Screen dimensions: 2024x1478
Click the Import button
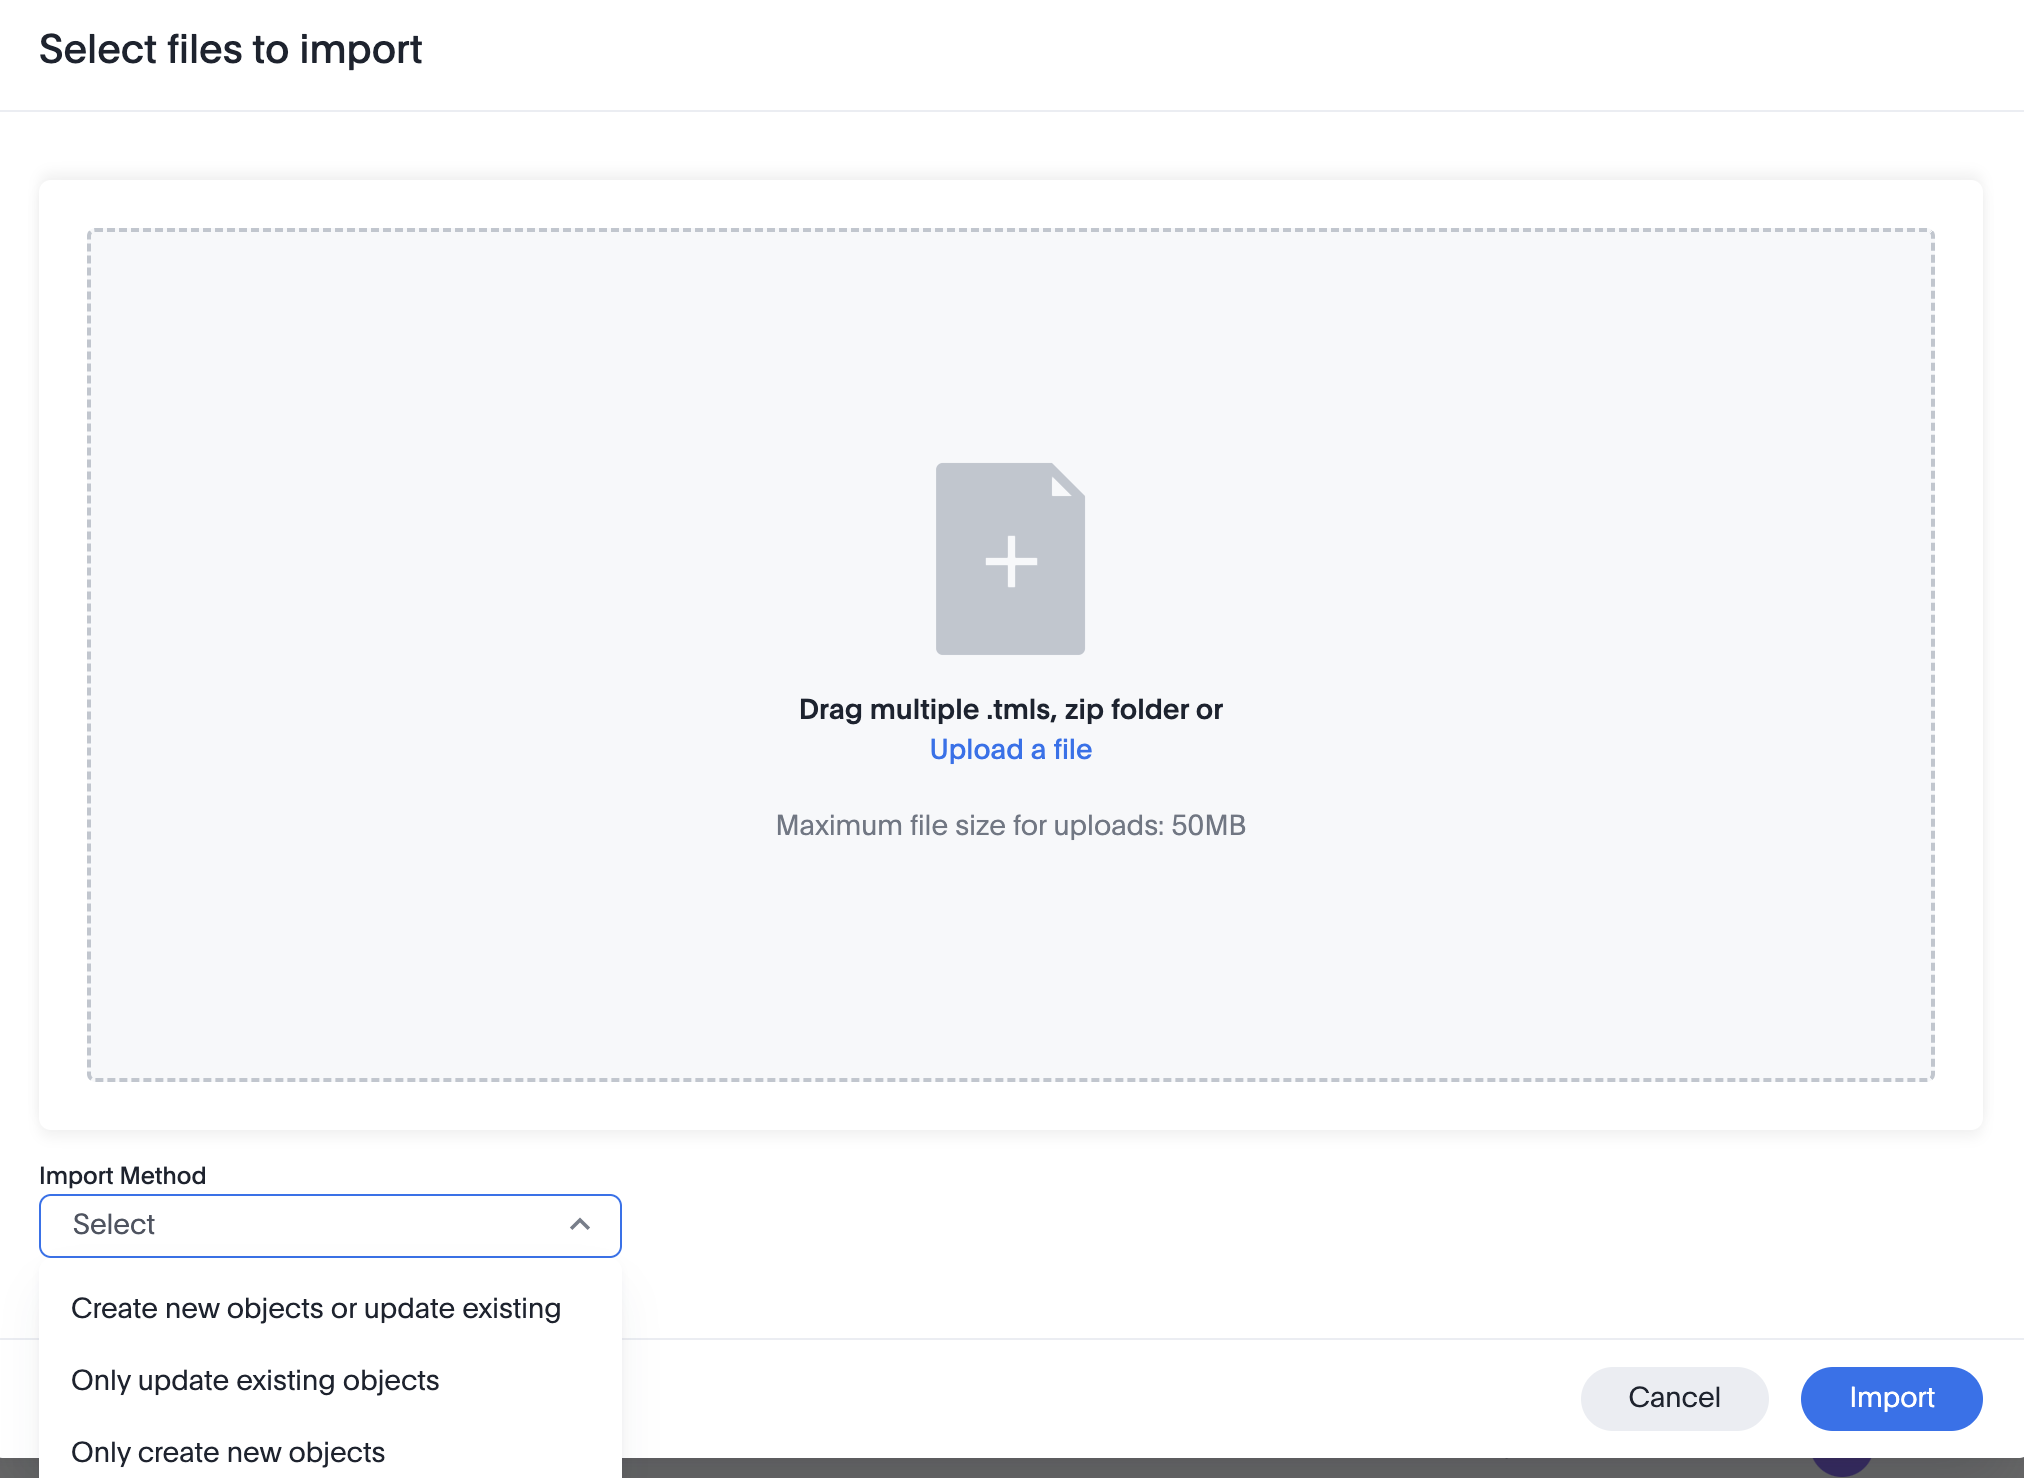pyautogui.click(x=1890, y=1398)
